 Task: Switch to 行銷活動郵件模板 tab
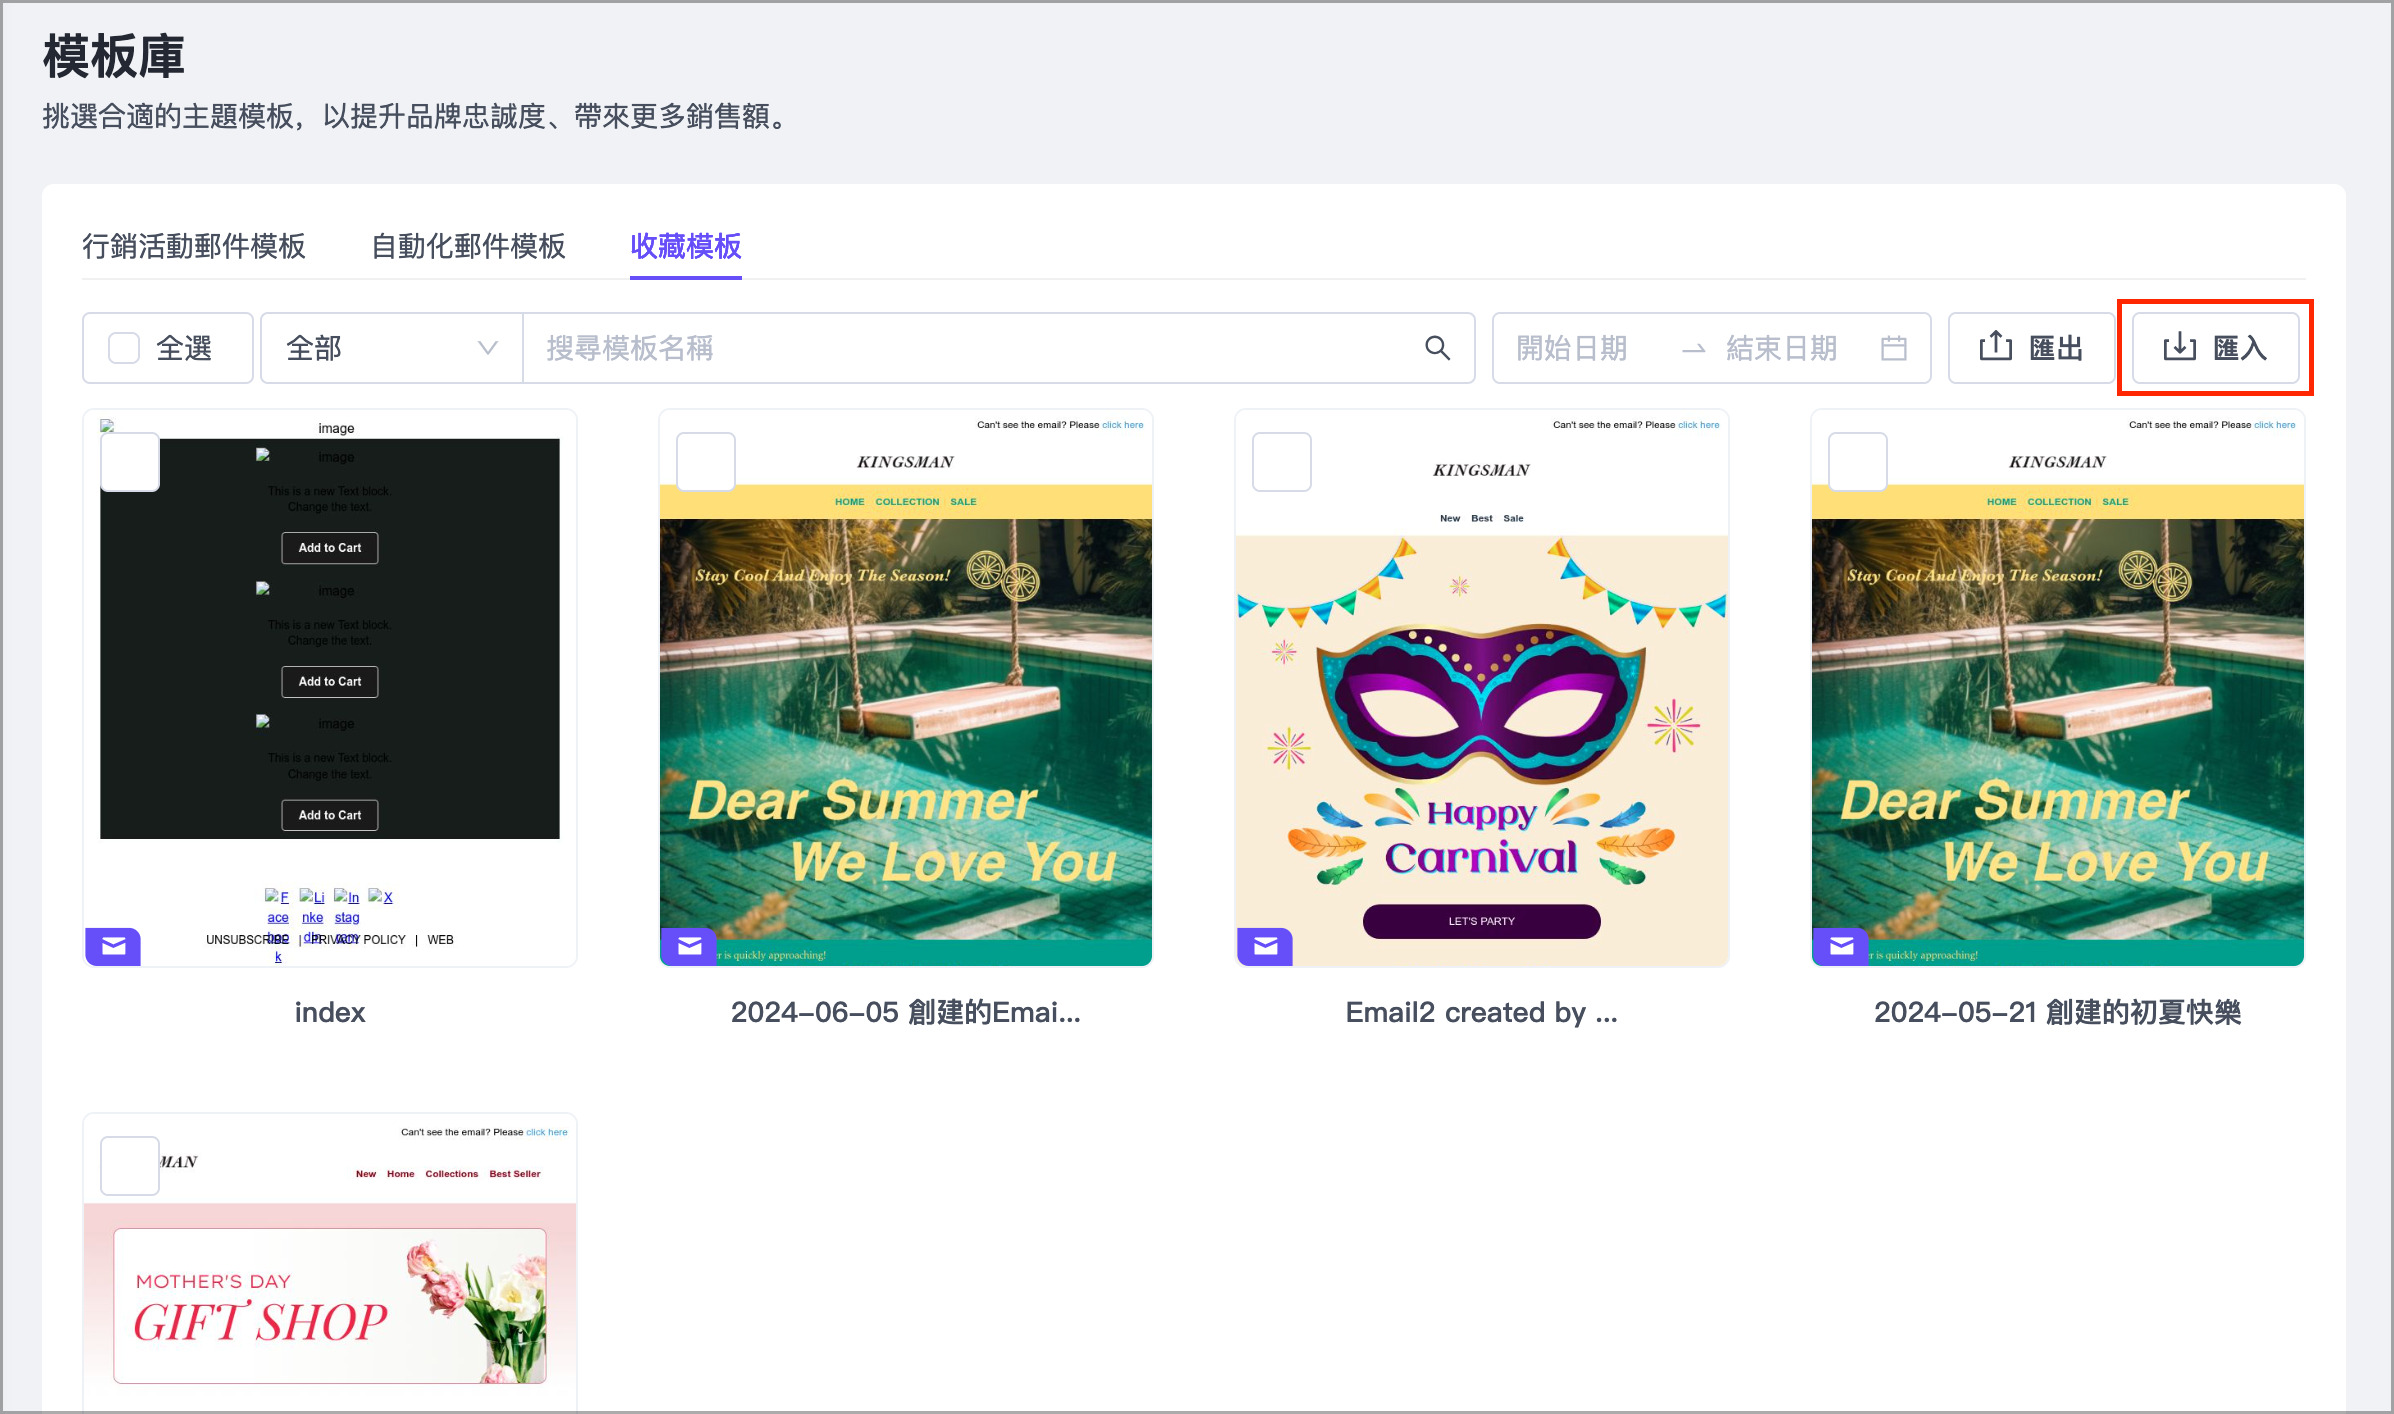tap(194, 246)
